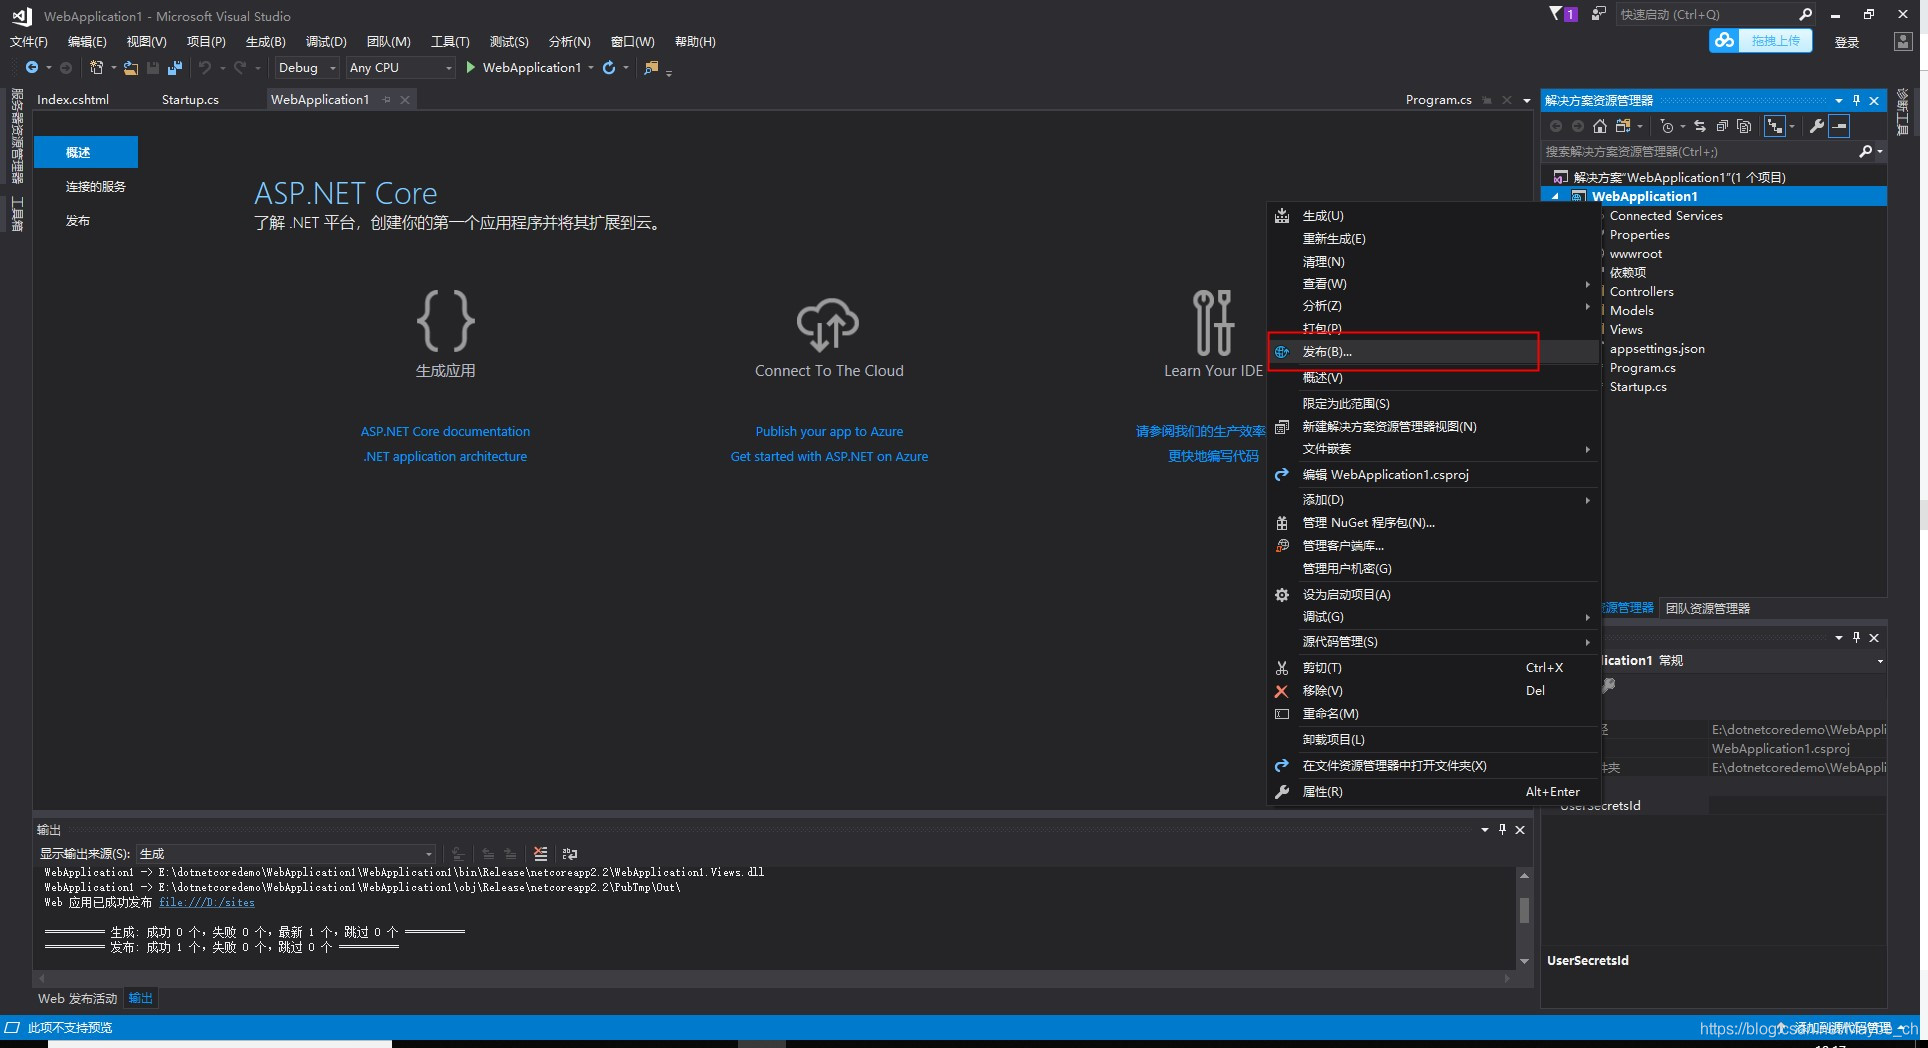This screenshot has width=1928, height=1048.
Task: Click the Open File folder icon
Action: point(131,68)
